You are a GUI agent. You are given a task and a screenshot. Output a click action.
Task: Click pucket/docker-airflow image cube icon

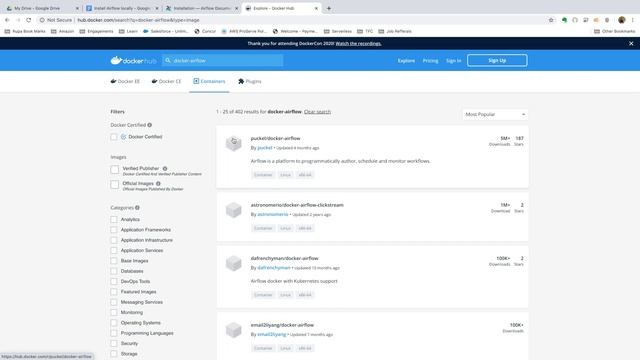click(x=234, y=143)
